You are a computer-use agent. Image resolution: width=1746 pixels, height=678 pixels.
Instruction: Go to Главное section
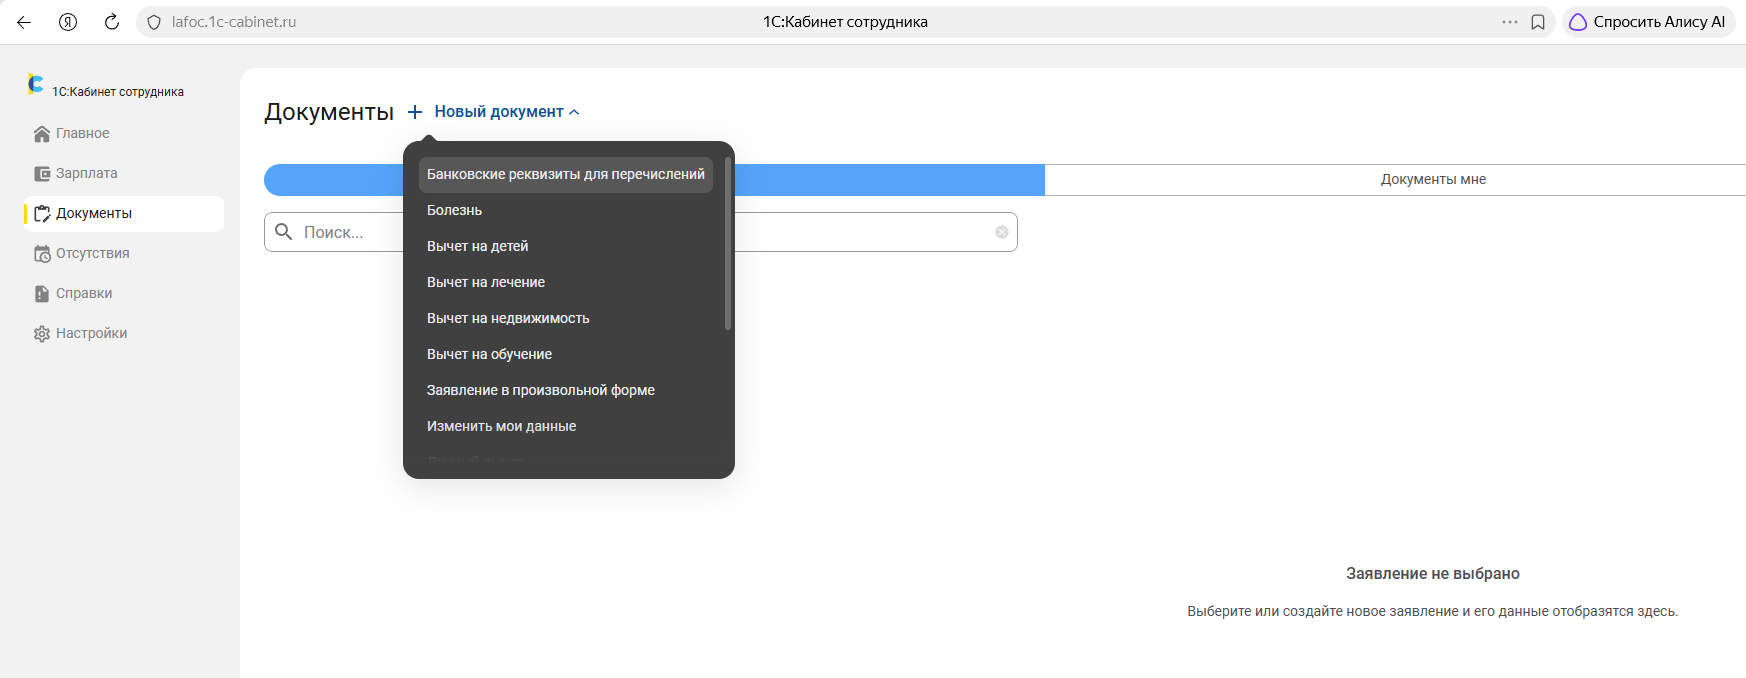pyautogui.click(x=124, y=134)
